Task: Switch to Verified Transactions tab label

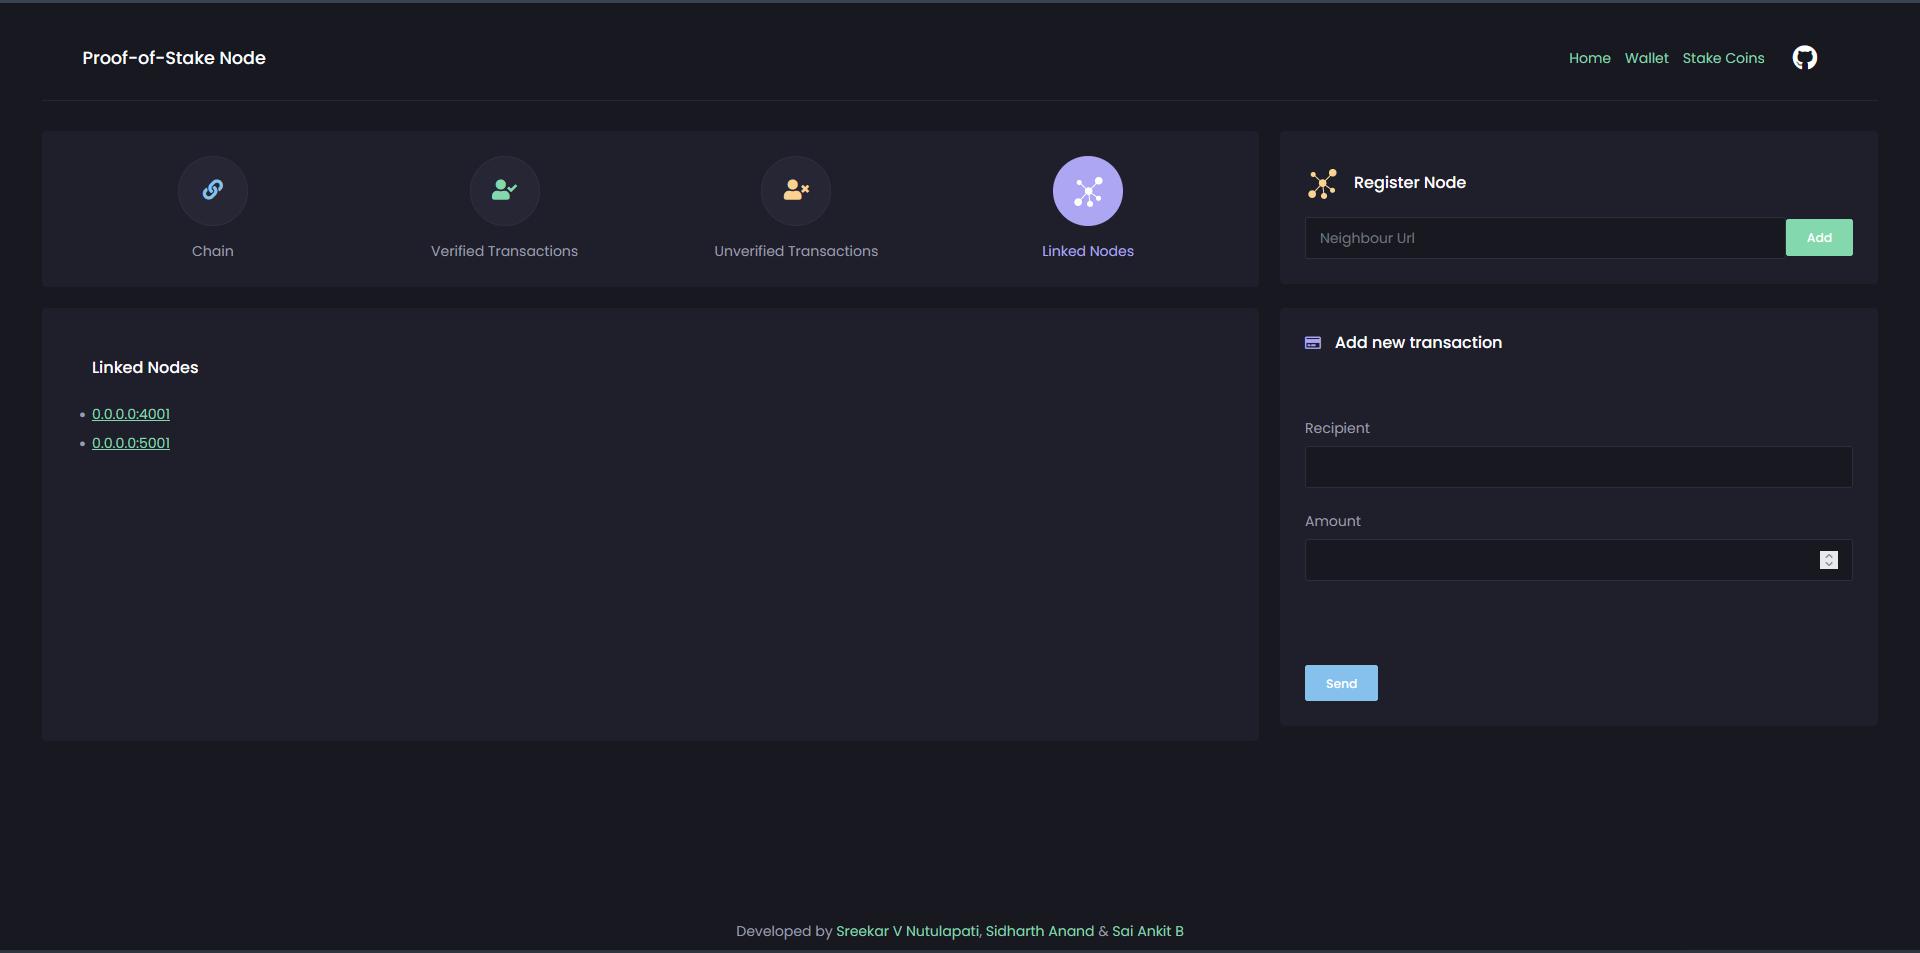Action: (x=504, y=251)
